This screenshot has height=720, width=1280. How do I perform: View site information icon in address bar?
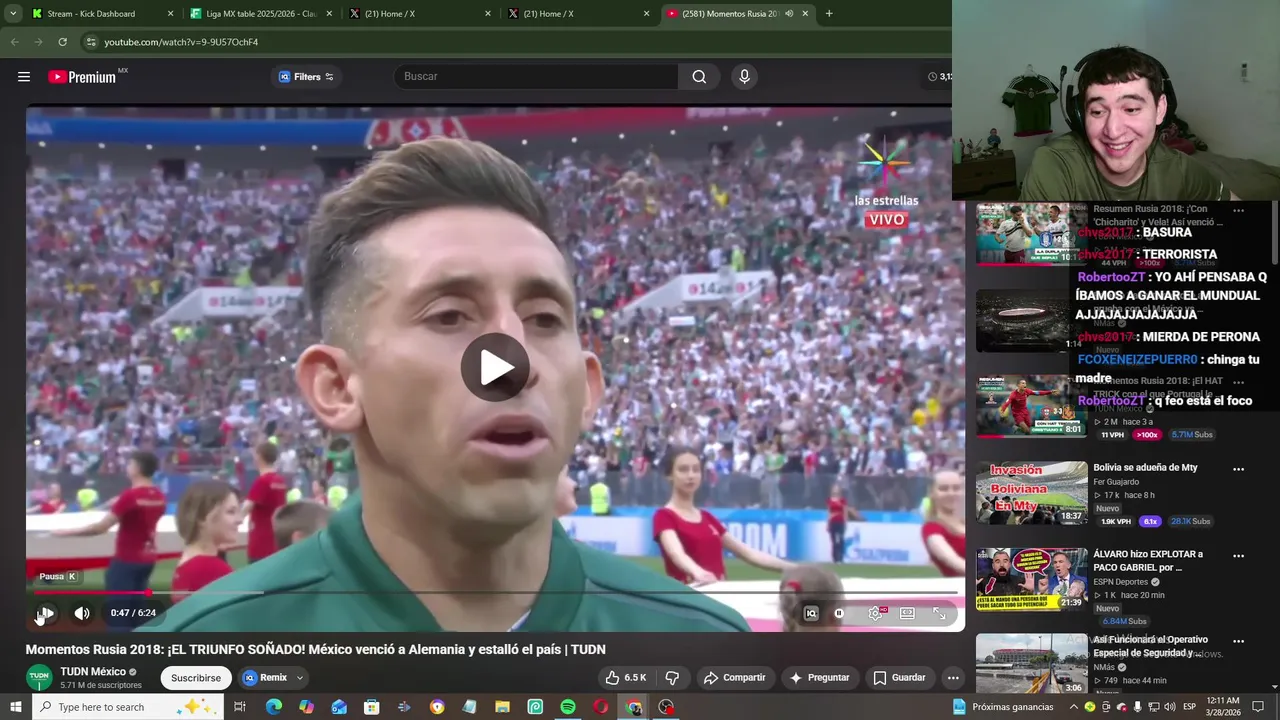[91, 42]
